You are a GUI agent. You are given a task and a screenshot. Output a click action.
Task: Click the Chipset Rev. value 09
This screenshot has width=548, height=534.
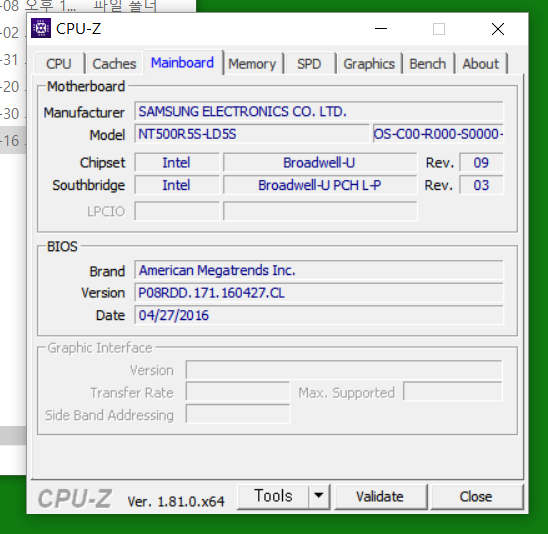[481, 163]
